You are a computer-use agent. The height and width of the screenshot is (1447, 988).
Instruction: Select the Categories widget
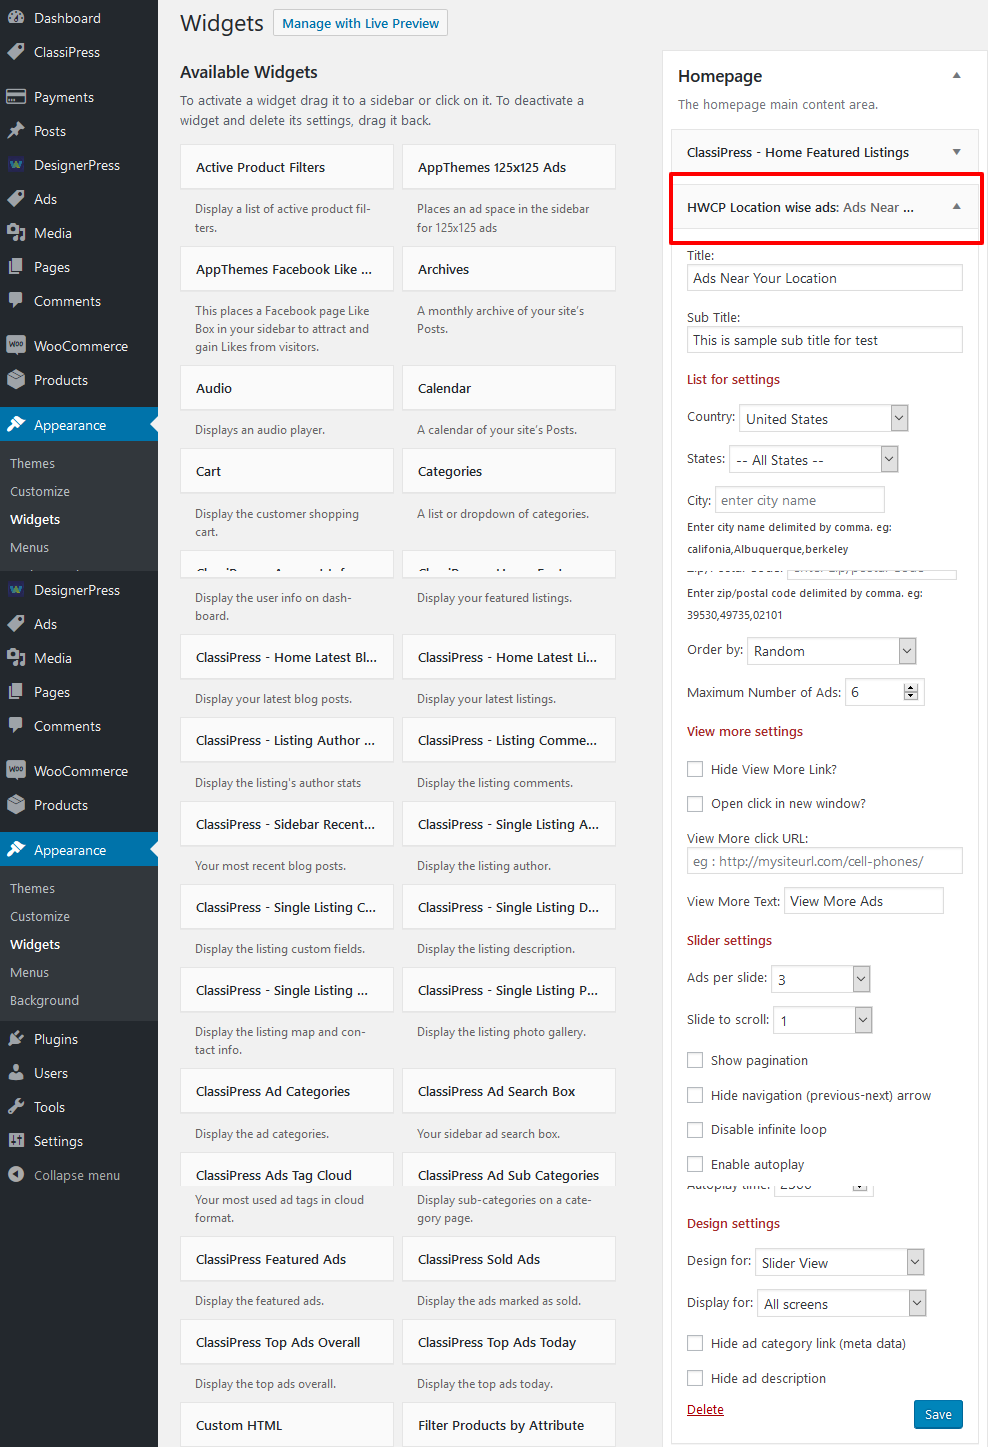pyautogui.click(x=509, y=471)
